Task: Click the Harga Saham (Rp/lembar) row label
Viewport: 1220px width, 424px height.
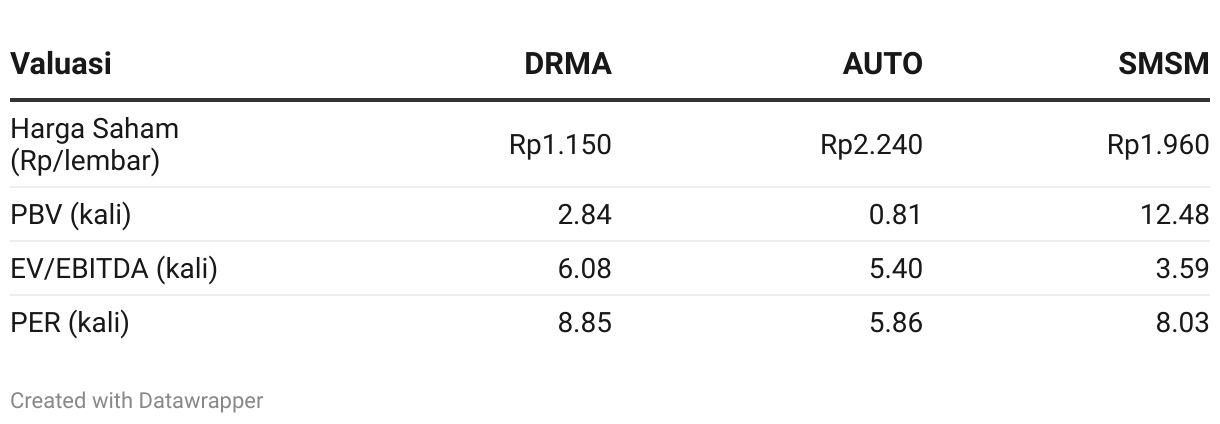Action: pyautogui.click(x=95, y=145)
